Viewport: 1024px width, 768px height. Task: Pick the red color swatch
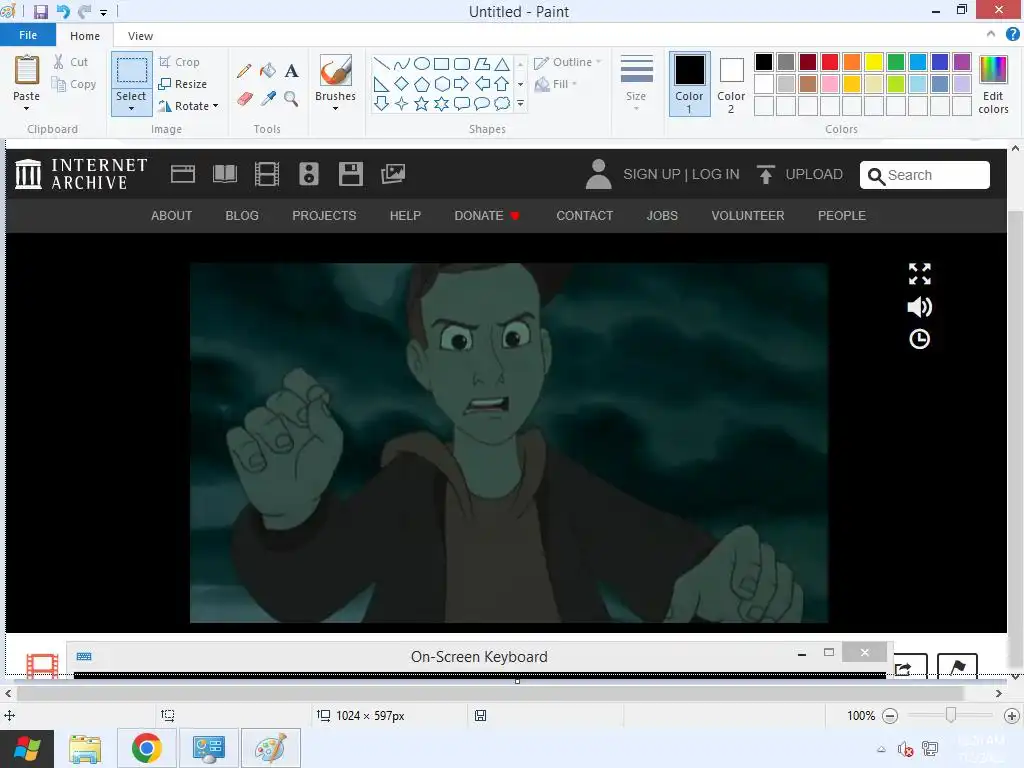coord(829,62)
